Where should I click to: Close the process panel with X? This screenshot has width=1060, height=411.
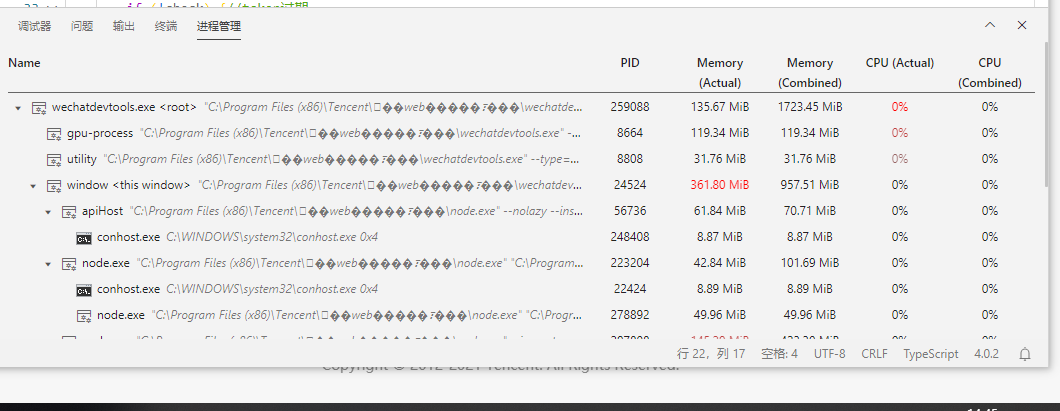1022,25
